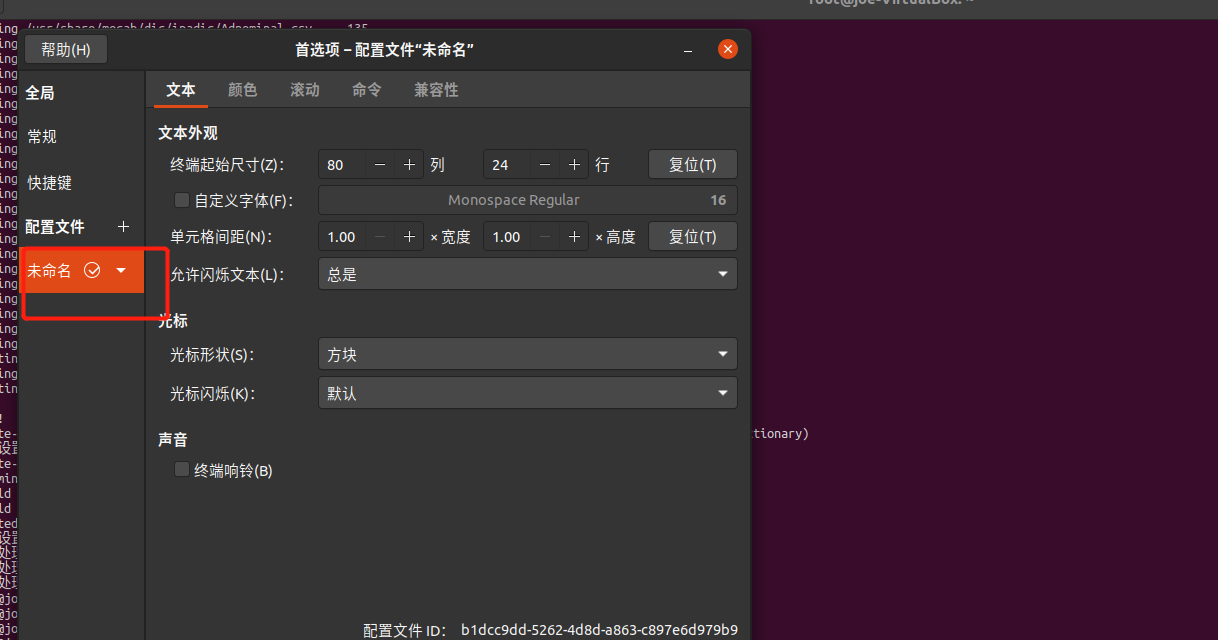
Task: Open the 光标闪烁 dropdown showing 默认
Action: coord(528,393)
